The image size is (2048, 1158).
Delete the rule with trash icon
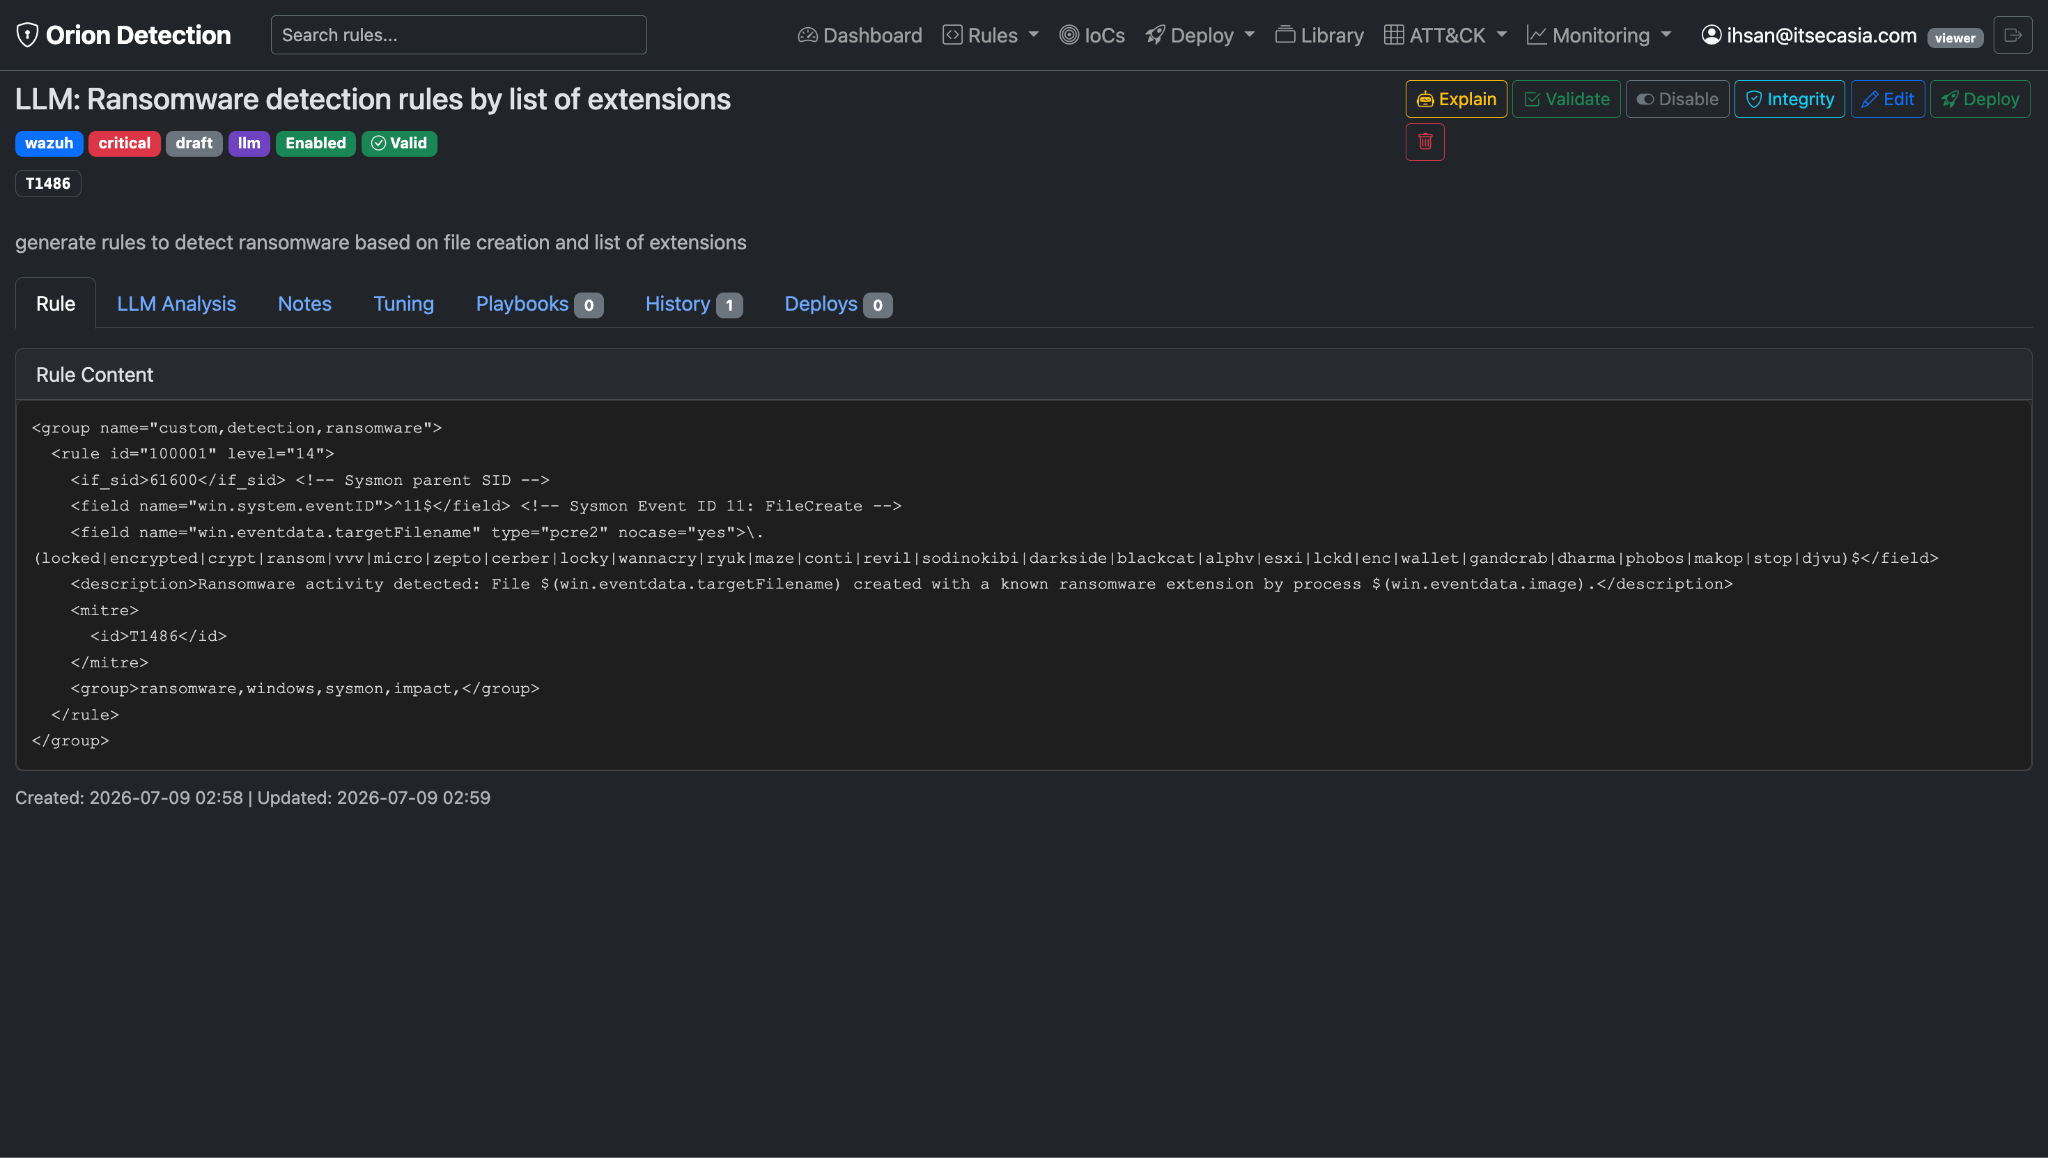(x=1425, y=142)
